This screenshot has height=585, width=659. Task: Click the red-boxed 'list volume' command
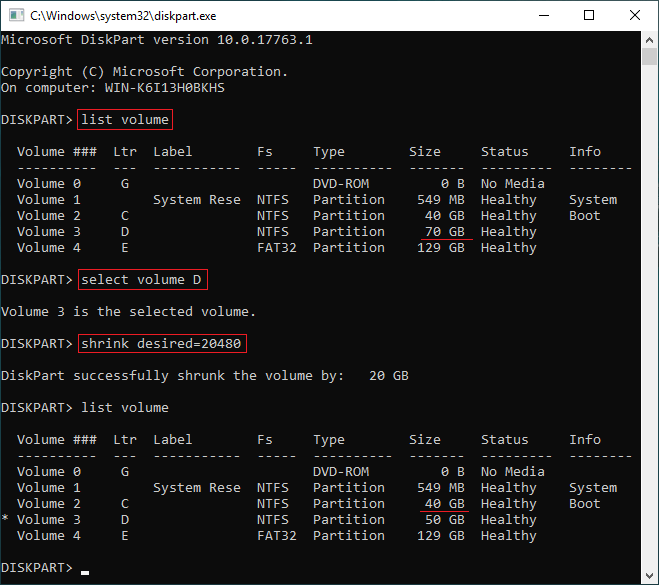pyautogui.click(x=125, y=120)
